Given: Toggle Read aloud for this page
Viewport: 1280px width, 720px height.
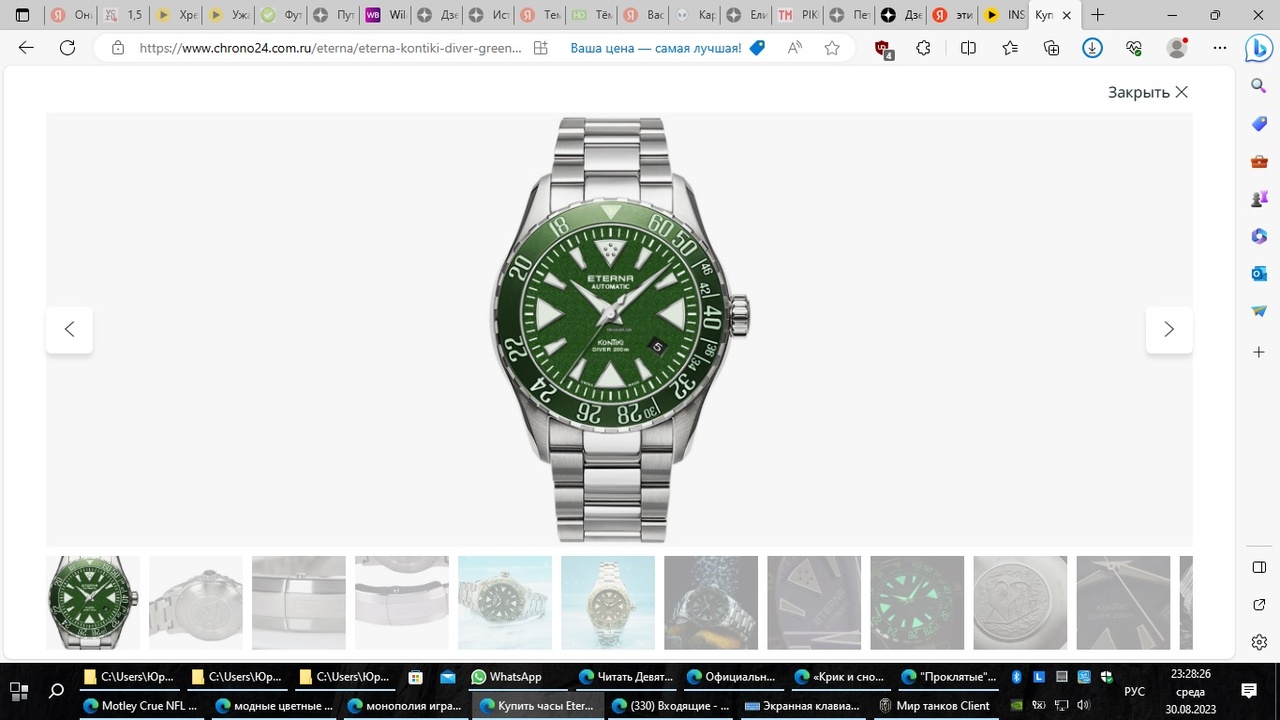Looking at the screenshot, I should point(795,48).
